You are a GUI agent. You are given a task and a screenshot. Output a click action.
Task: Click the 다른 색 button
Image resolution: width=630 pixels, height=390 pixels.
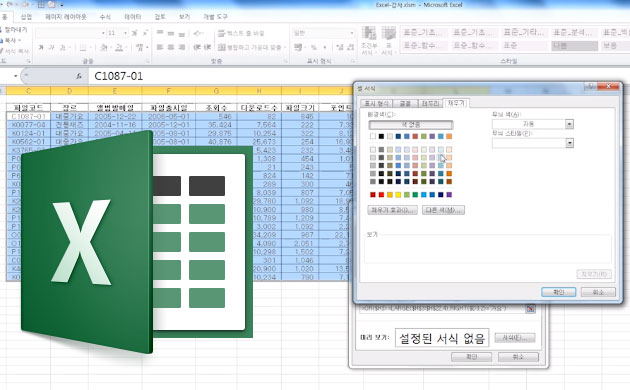point(443,210)
